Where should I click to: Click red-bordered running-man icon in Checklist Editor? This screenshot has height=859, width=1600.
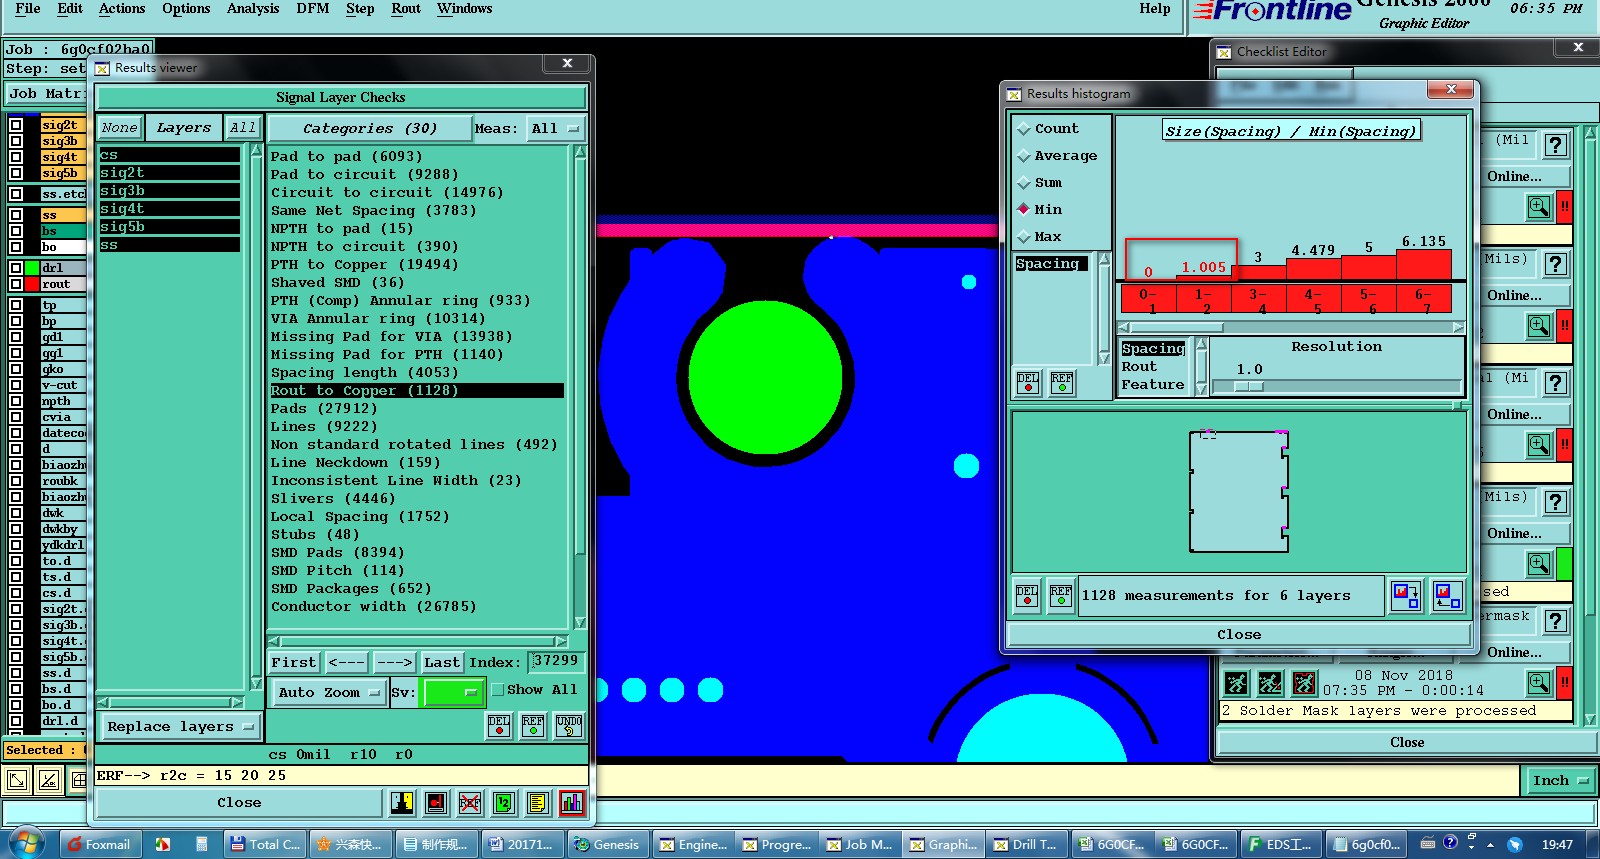pyautogui.click(x=1305, y=683)
